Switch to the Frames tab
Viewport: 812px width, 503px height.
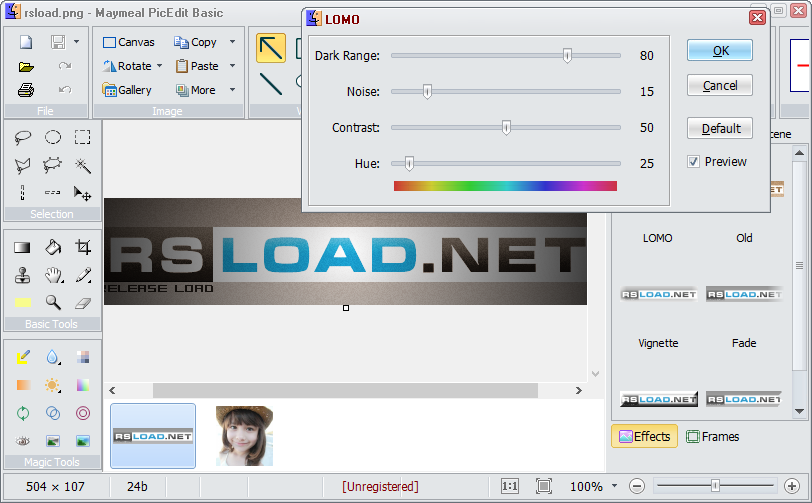(713, 437)
